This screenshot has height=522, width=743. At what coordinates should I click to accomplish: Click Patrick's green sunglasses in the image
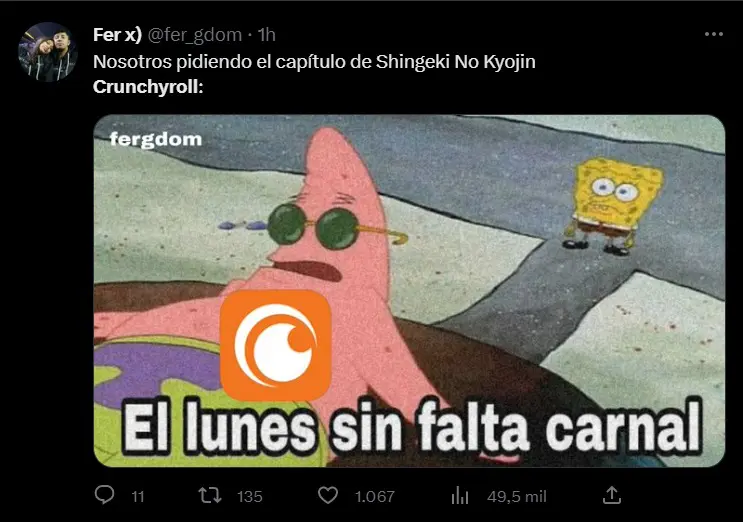(314, 226)
